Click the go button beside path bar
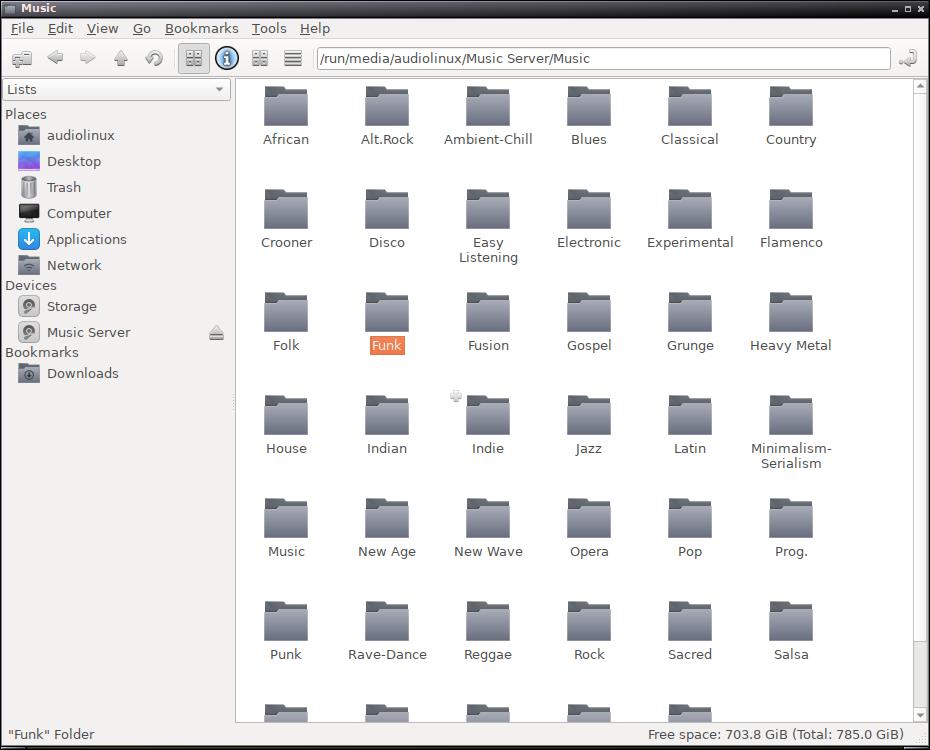The image size is (930, 750). pos(908,59)
